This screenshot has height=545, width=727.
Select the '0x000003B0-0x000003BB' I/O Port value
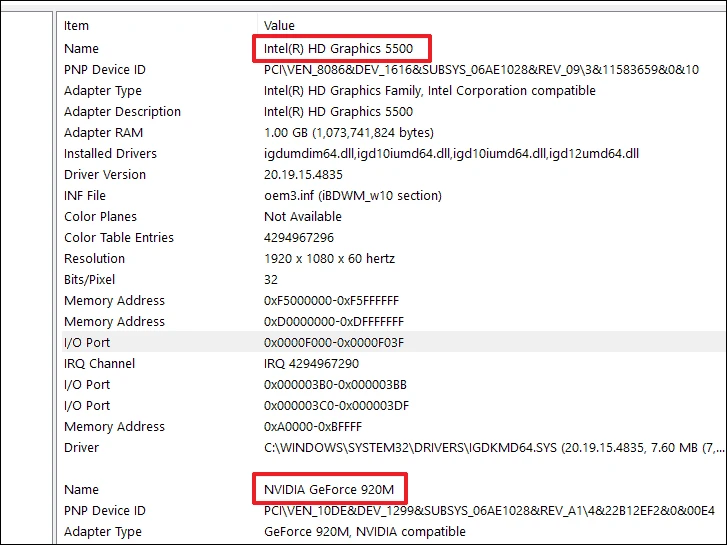coord(335,385)
